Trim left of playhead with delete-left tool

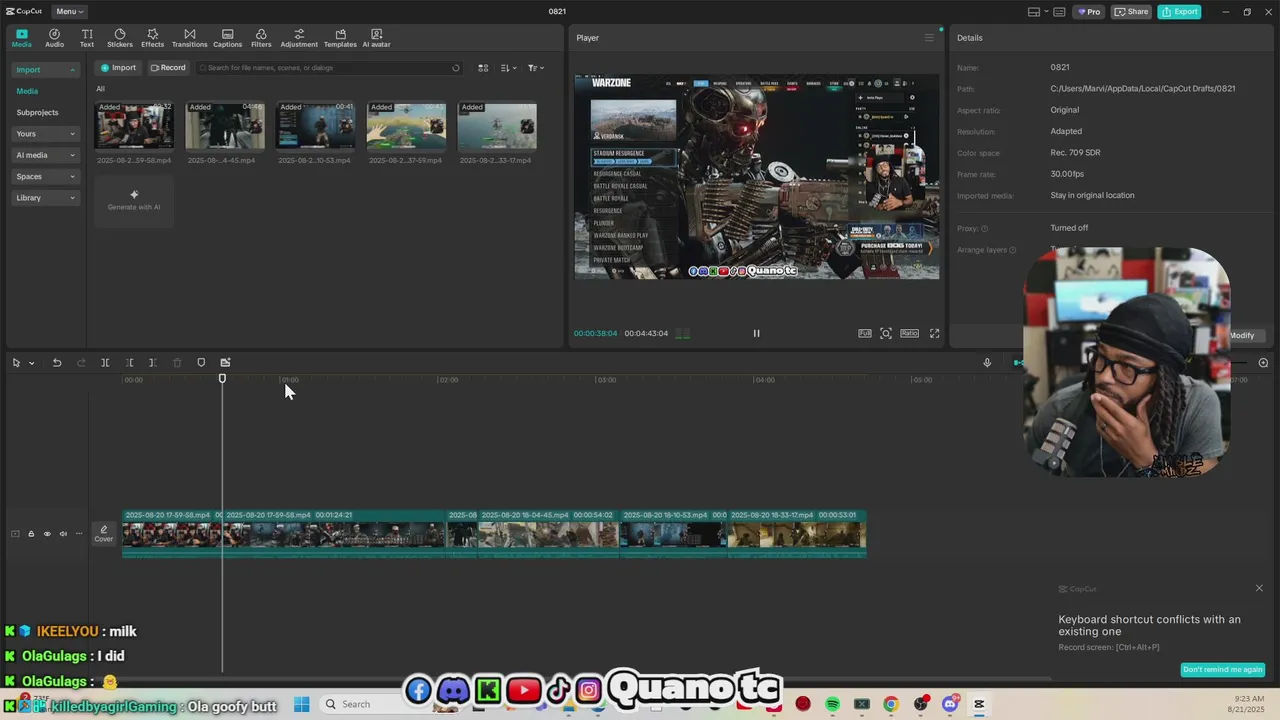(x=129, y=363)
